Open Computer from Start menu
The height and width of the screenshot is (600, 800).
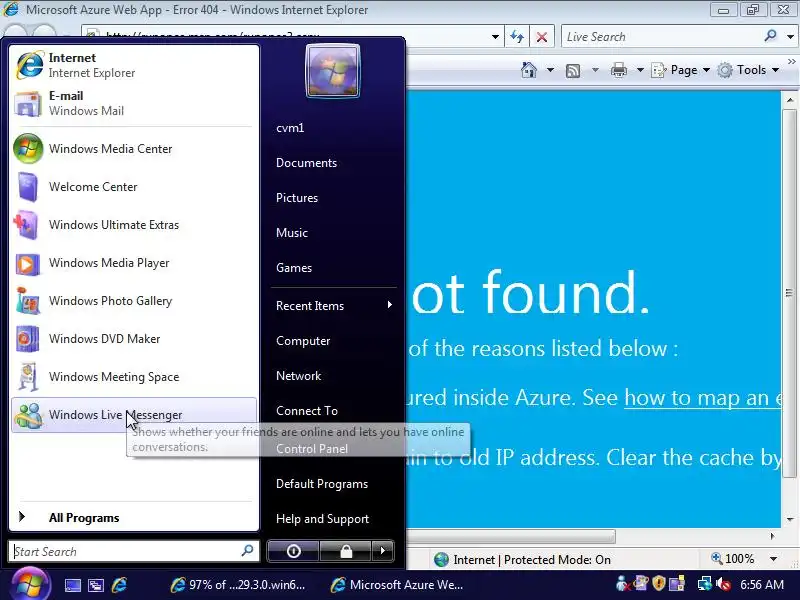click(x=303, y=341)
